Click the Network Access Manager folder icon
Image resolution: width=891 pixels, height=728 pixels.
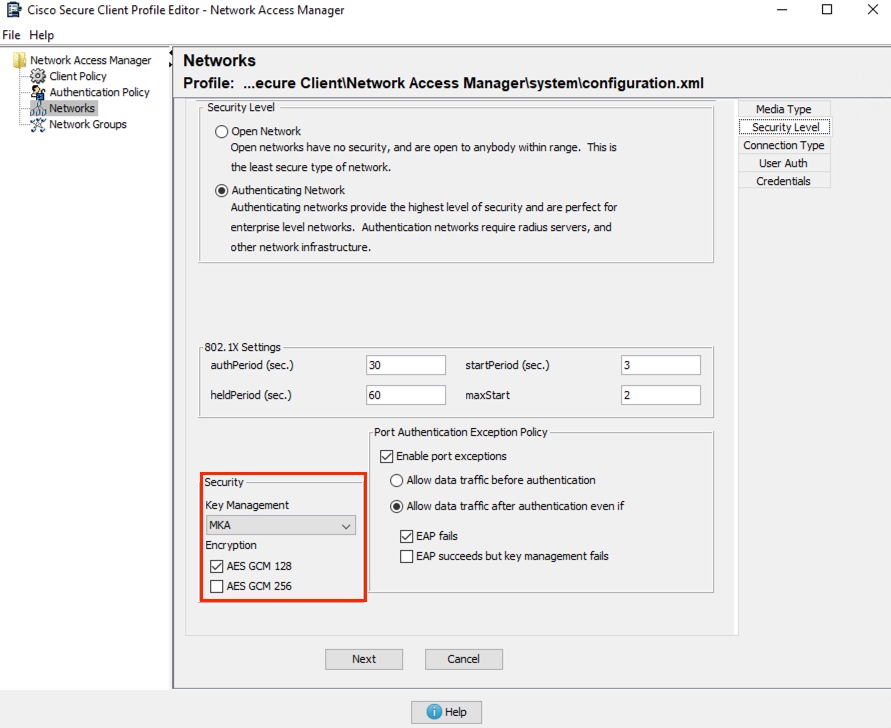point(20,60)
